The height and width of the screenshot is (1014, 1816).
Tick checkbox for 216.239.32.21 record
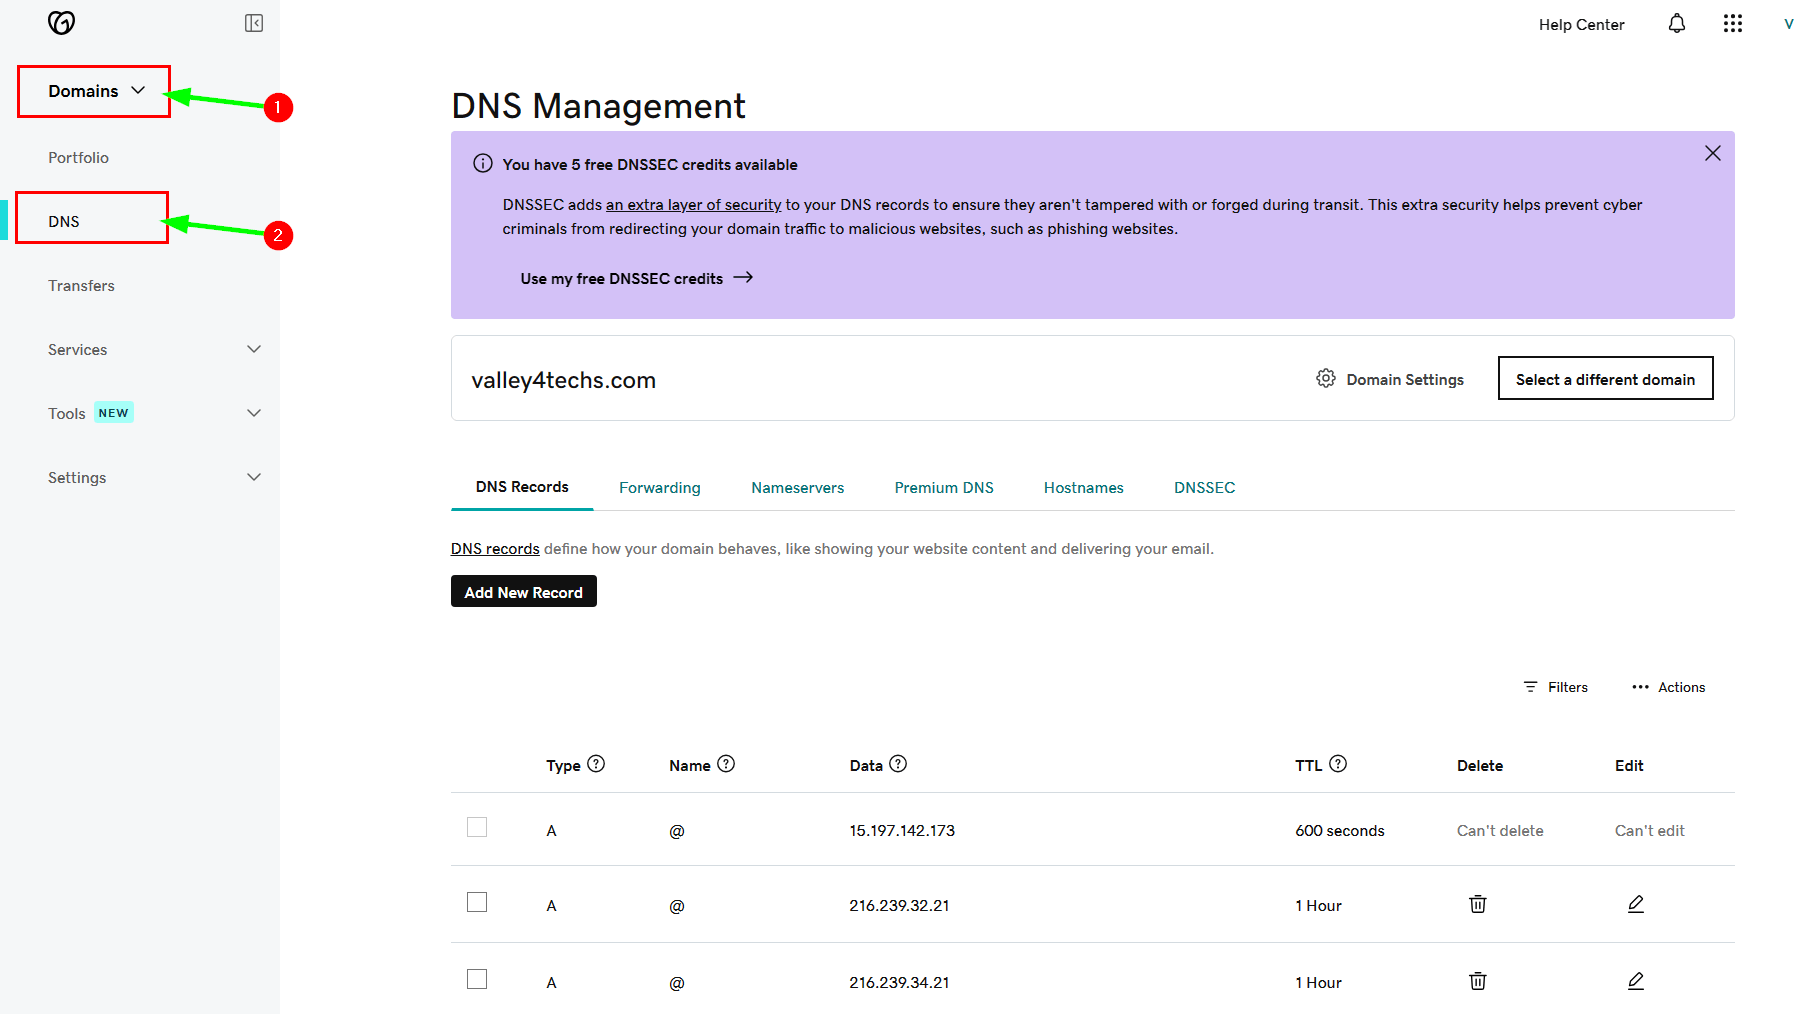pyautogui.click(x=477, y=902)
